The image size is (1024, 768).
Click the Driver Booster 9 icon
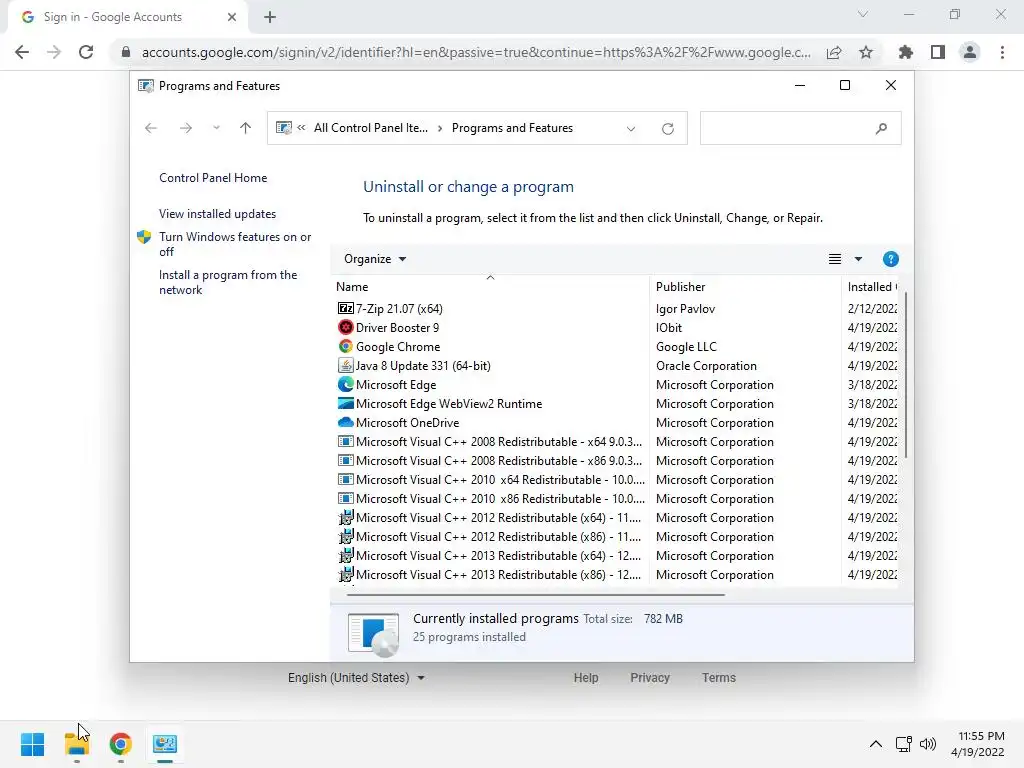tap(345, 327)
